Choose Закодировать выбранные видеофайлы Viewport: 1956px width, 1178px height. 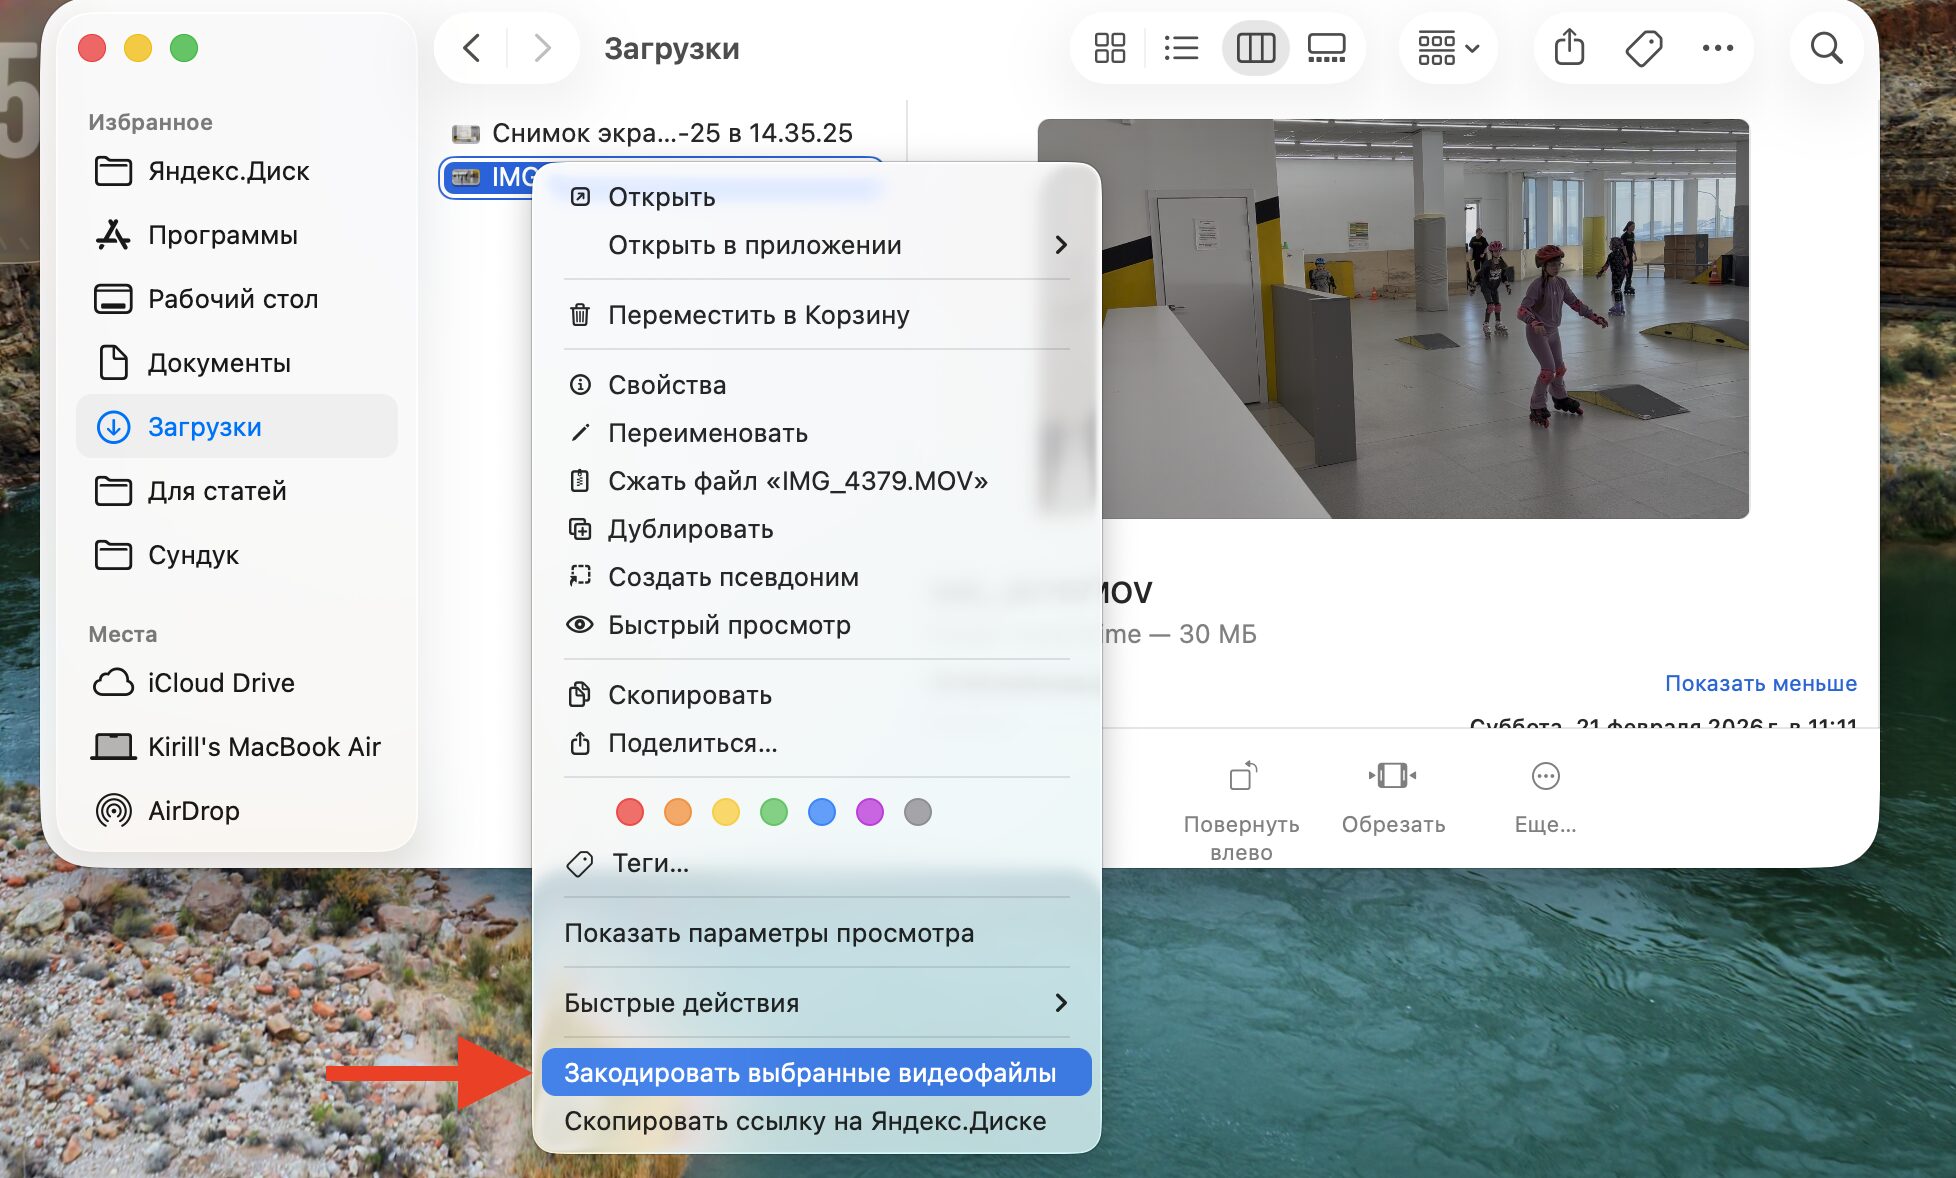810,1071
